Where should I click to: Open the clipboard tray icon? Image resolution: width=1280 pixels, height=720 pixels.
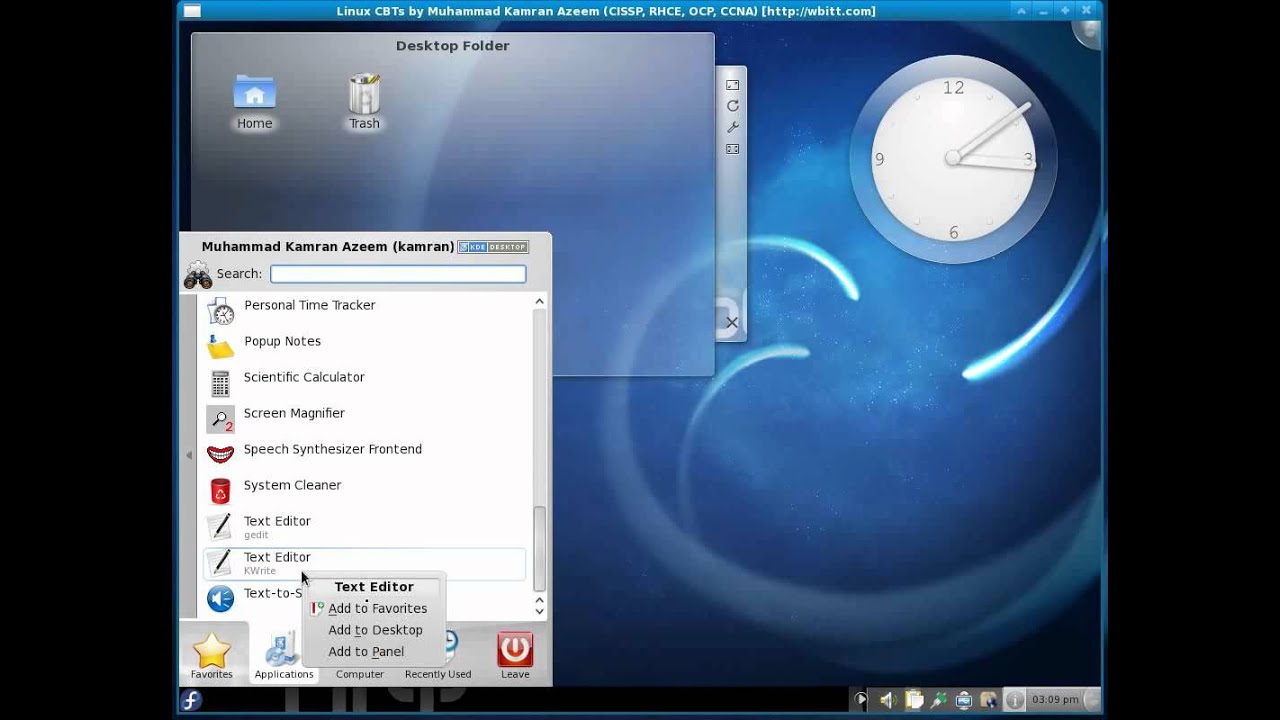pyautogui.click(x=913, y=700)
